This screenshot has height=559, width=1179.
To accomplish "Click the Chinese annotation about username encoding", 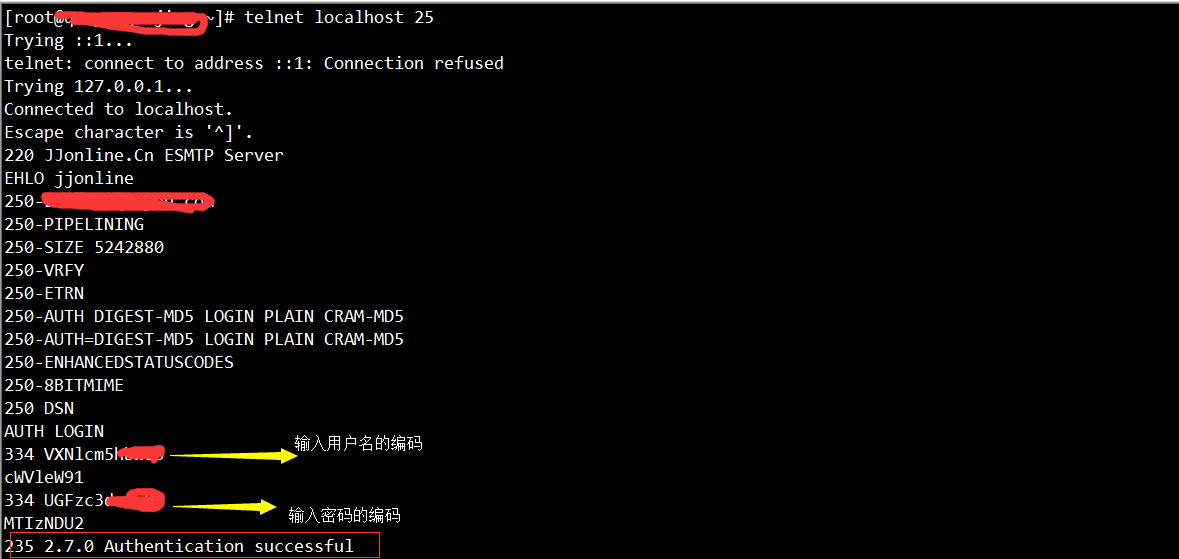I will click(359, 444).
